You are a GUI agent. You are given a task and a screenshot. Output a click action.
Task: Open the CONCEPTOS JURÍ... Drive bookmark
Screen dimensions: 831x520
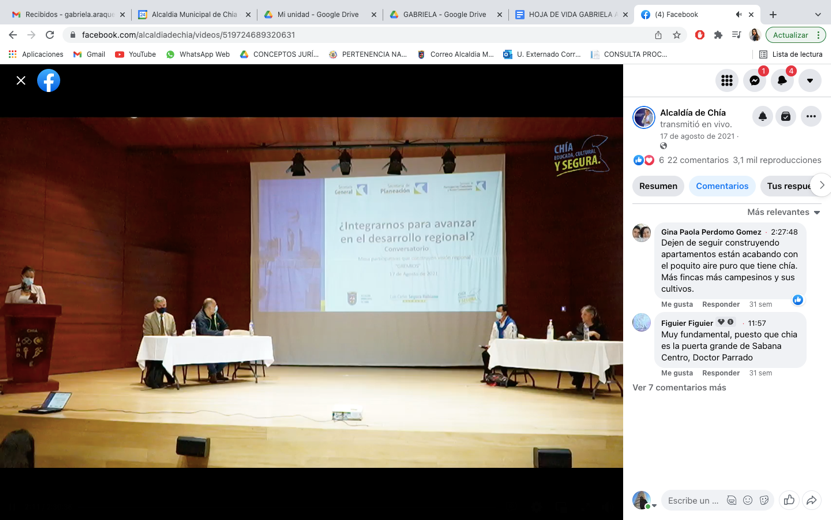pos(279,54)
